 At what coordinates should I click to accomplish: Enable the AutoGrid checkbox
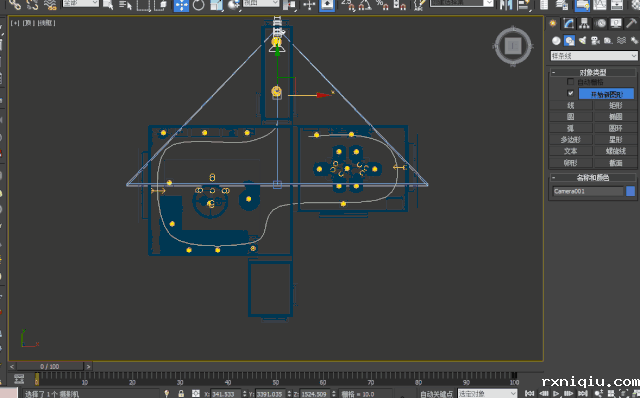pyautogui.click(x=571, y=82)
